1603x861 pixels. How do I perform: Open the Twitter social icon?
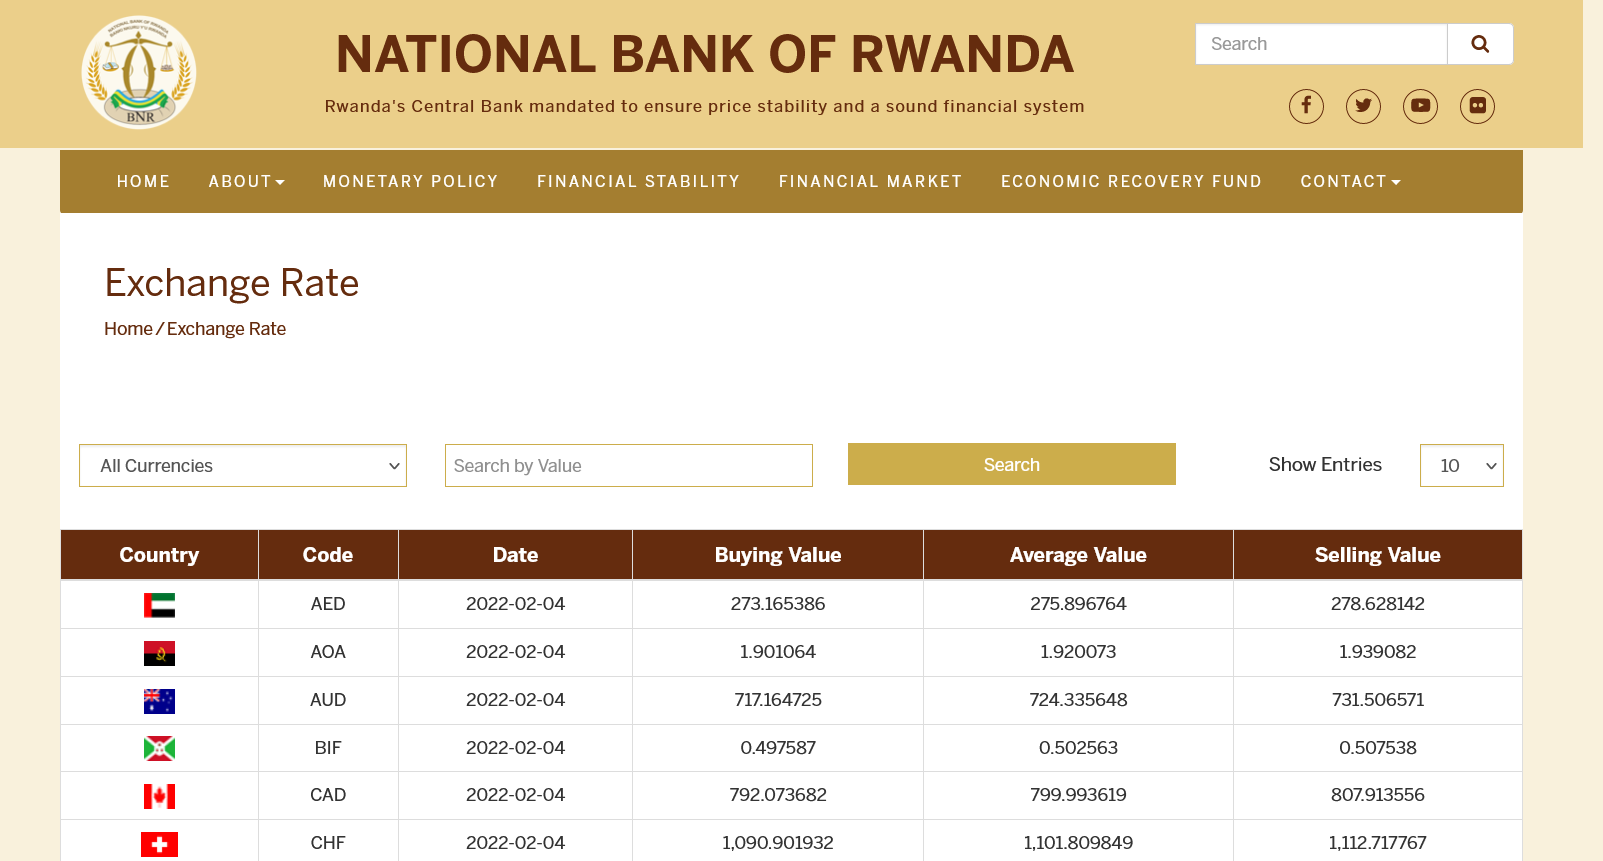coord(1363,106)
